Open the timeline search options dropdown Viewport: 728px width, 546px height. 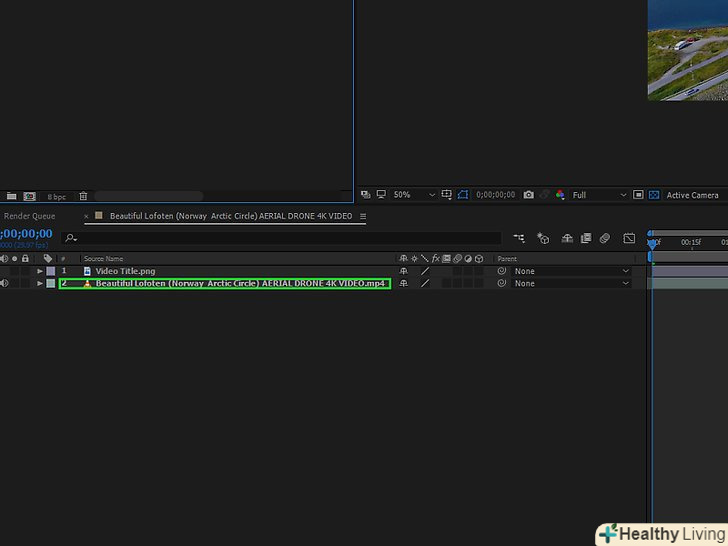pyautogui.click(x=71, y=238)
